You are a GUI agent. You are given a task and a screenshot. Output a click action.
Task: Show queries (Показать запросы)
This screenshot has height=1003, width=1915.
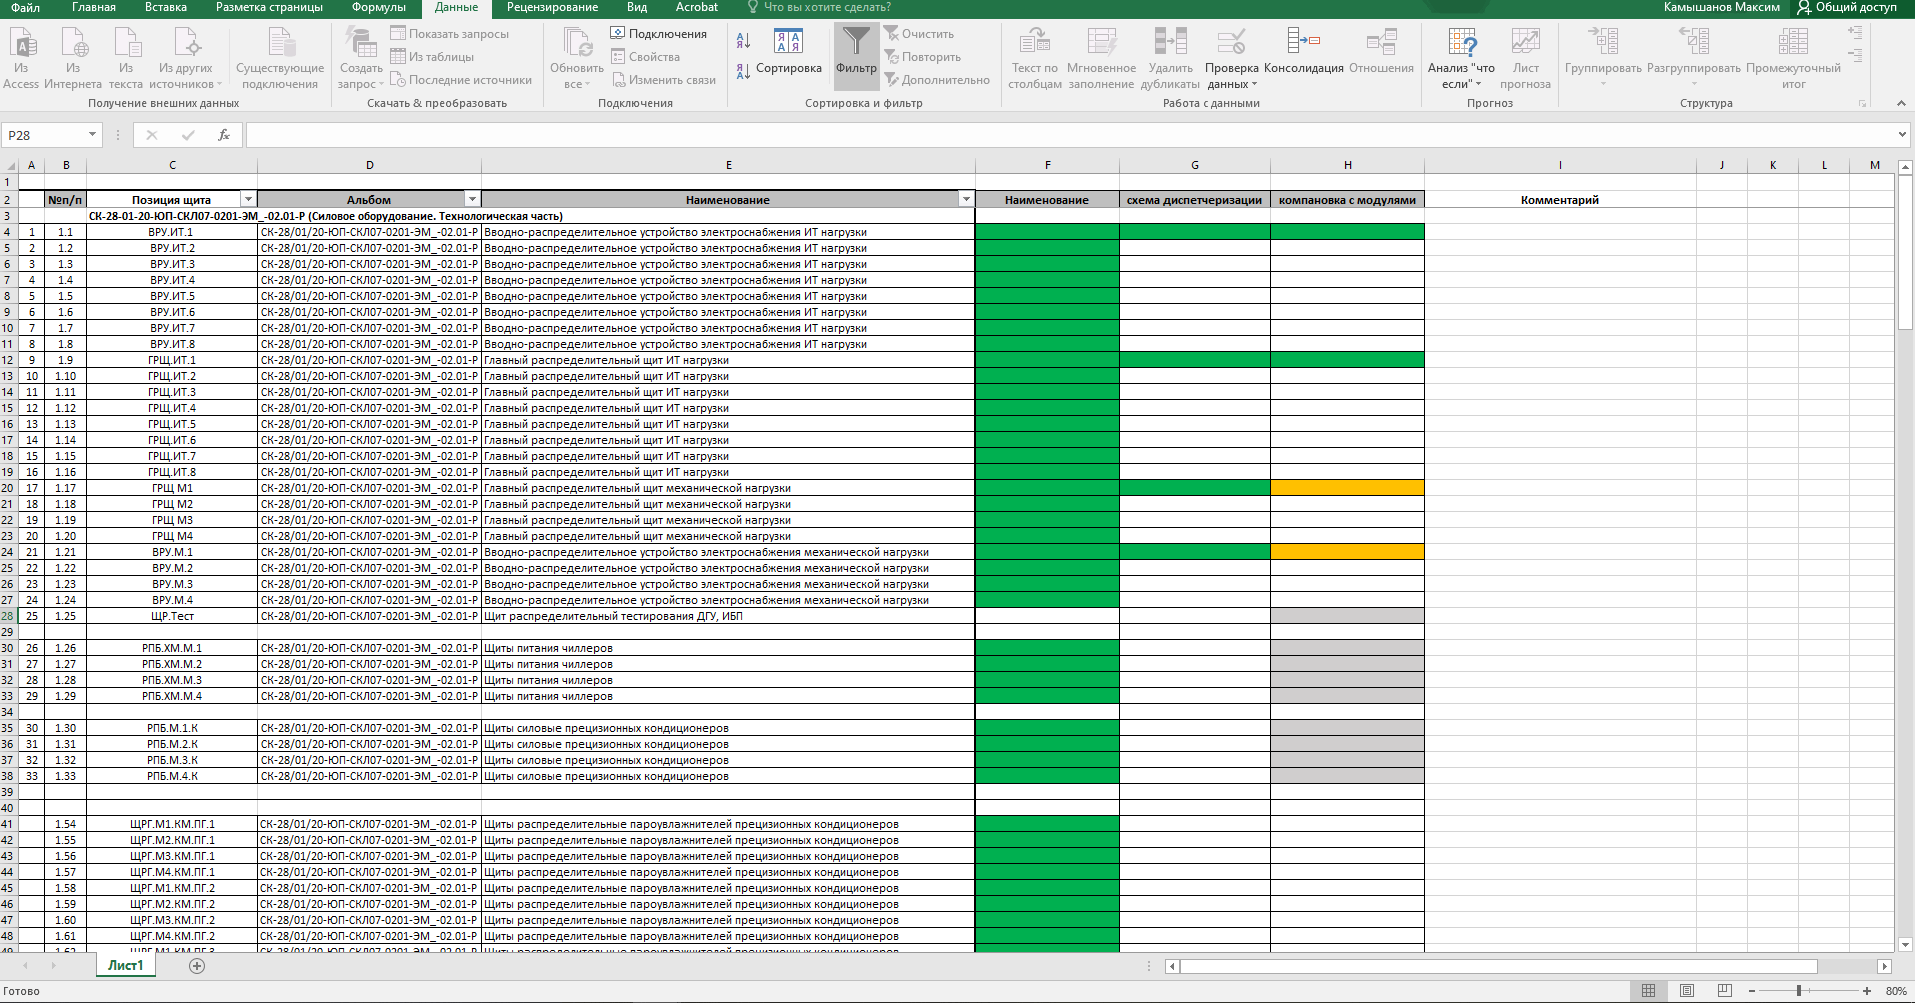(x=449, y=34)
